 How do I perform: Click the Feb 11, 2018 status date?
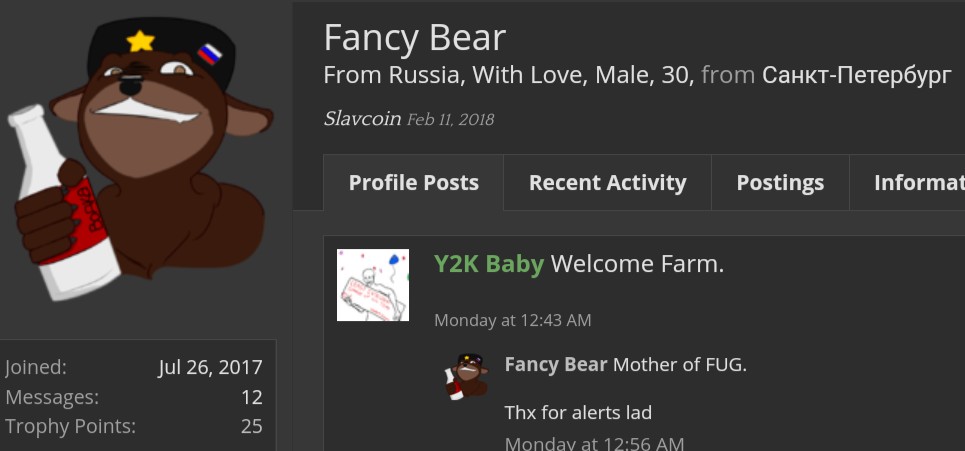coord(450,119)
